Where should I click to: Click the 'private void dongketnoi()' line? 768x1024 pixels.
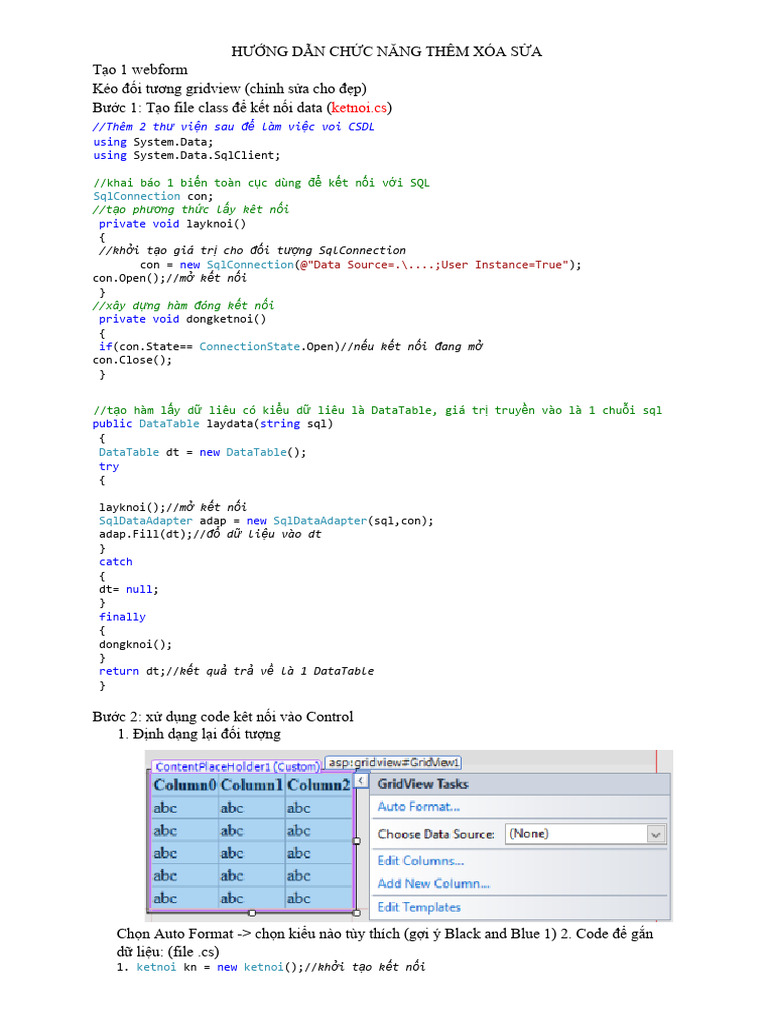(182, 319)
